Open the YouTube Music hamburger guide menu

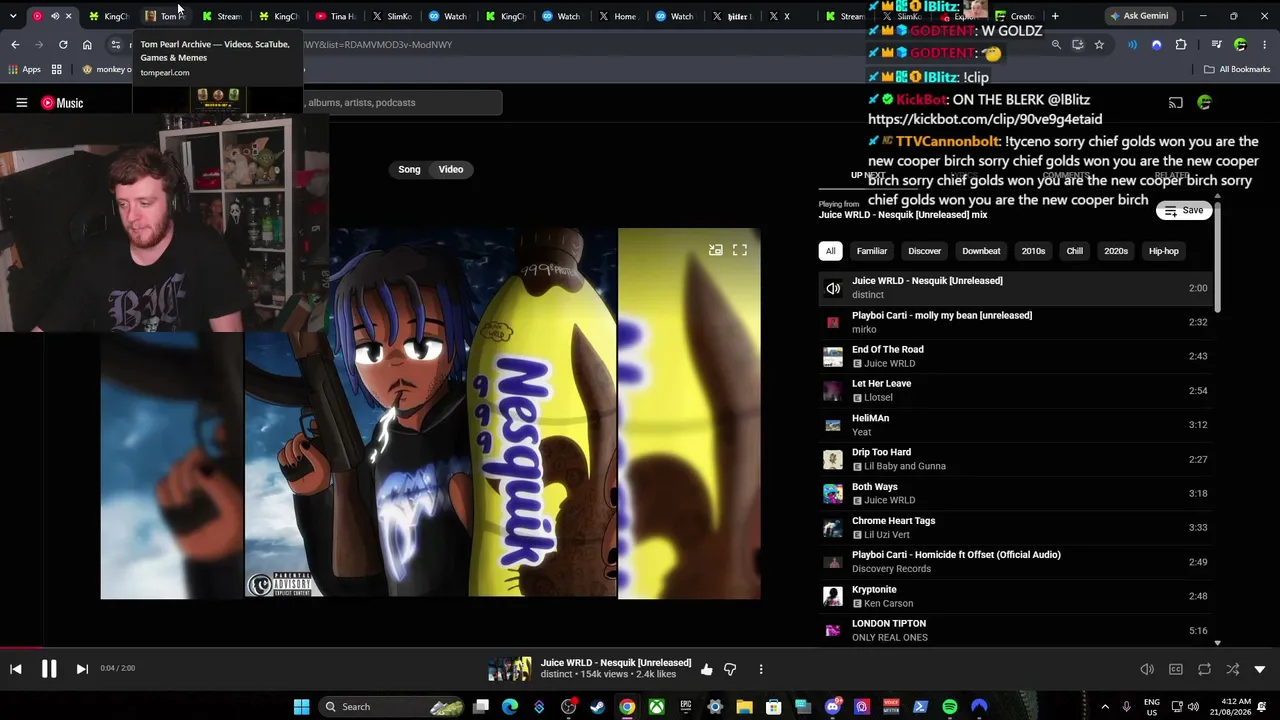[x=21, y=103]
